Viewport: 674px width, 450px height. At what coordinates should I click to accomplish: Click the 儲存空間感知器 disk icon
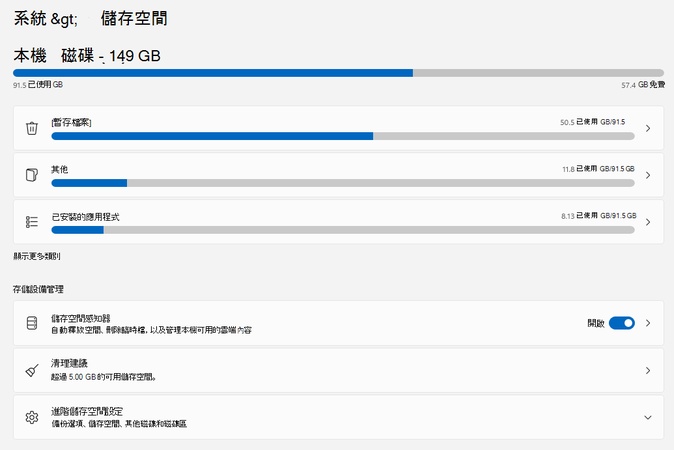[32, 323]
